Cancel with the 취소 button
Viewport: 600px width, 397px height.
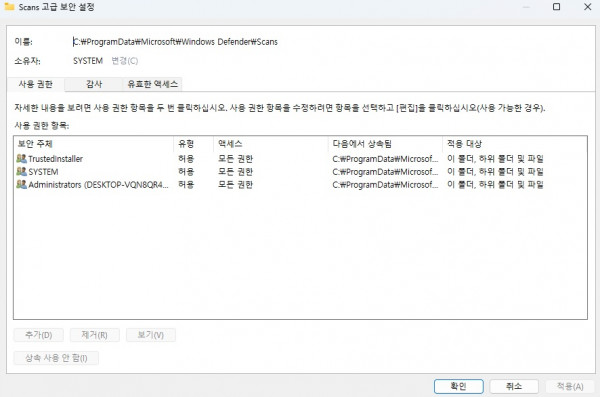coord(514,386)
